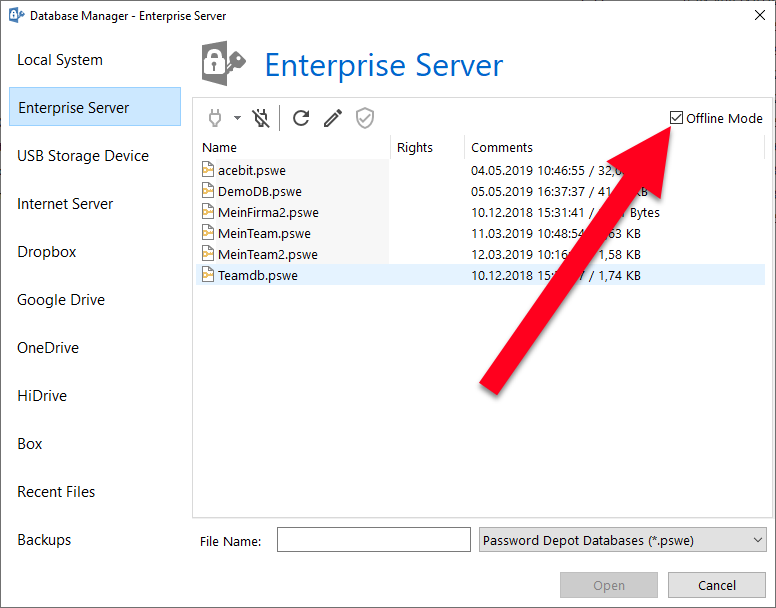The width and height of the screenshot is (776, 608).
Task: Click MeinTeam2.pswe file icon
Action: coord(208,253)
